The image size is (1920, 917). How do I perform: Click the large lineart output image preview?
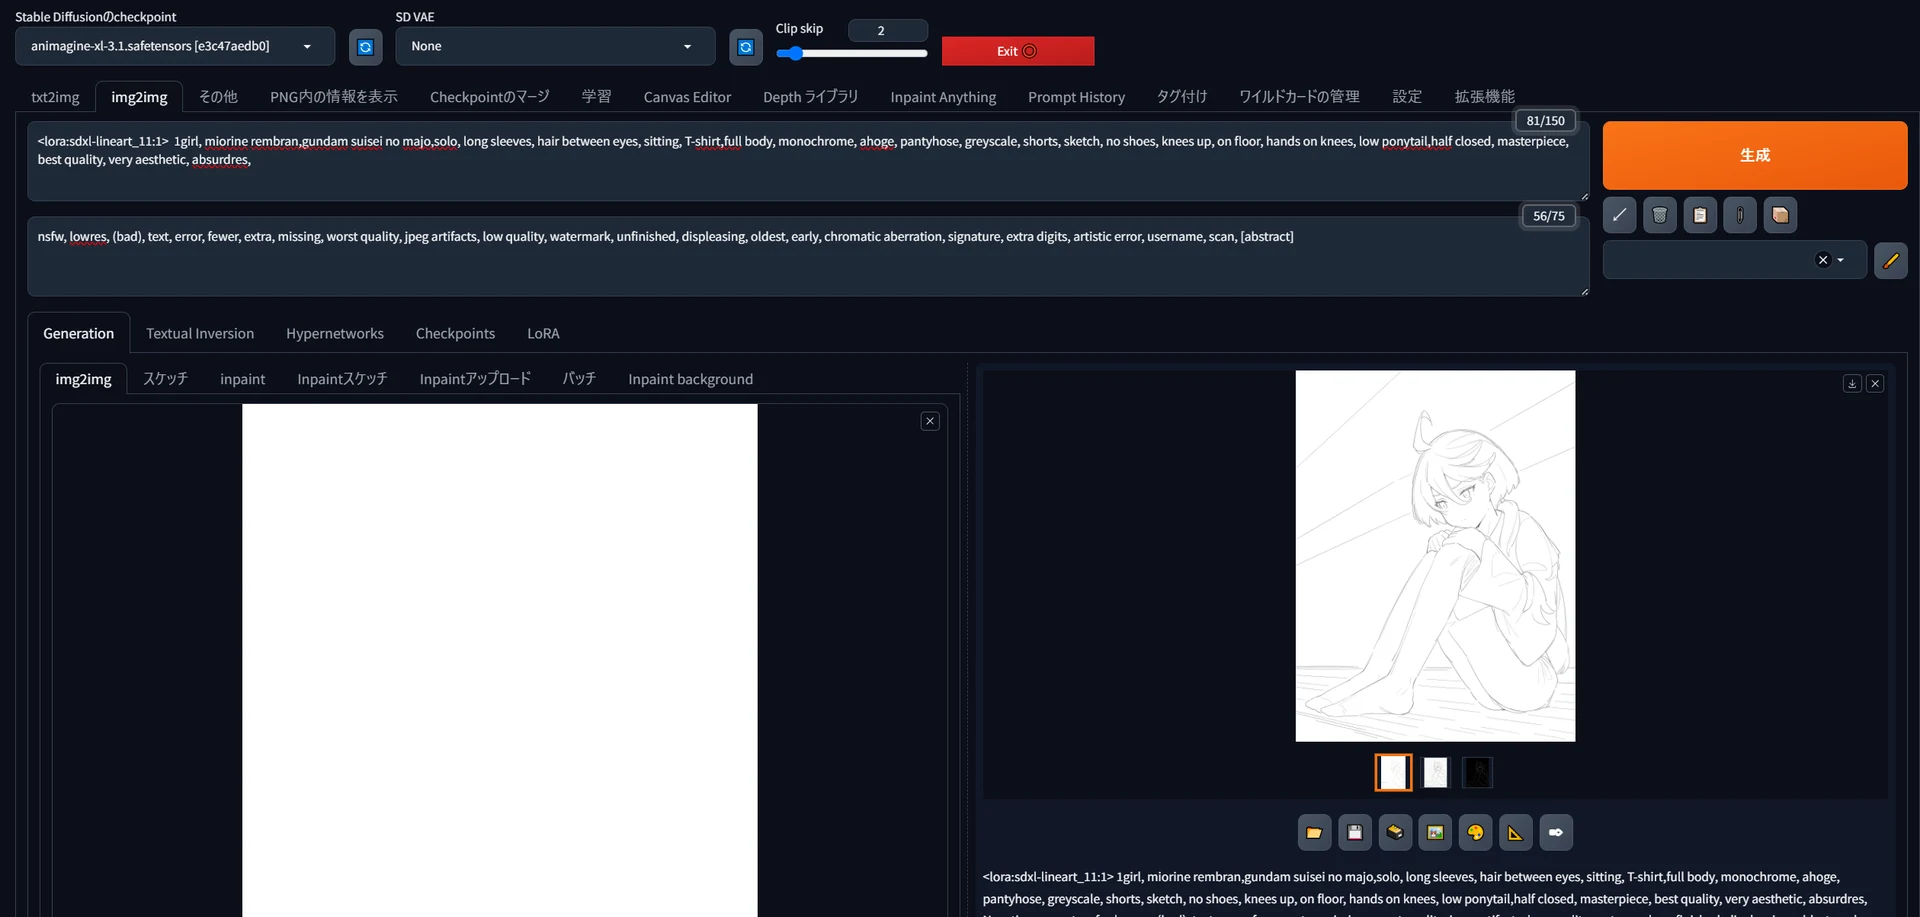(1435, 556)
